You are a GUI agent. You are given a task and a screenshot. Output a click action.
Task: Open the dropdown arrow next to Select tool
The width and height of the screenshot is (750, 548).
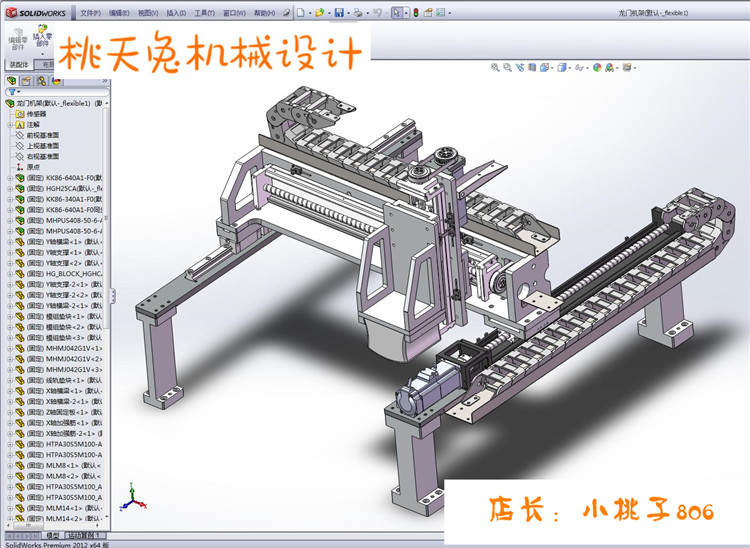[x=406, y=13]
